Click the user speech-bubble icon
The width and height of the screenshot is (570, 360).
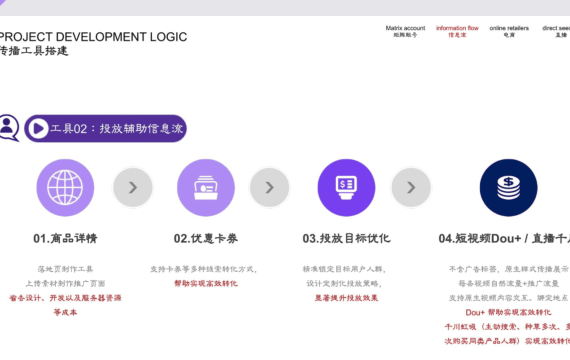pos(9,128)
